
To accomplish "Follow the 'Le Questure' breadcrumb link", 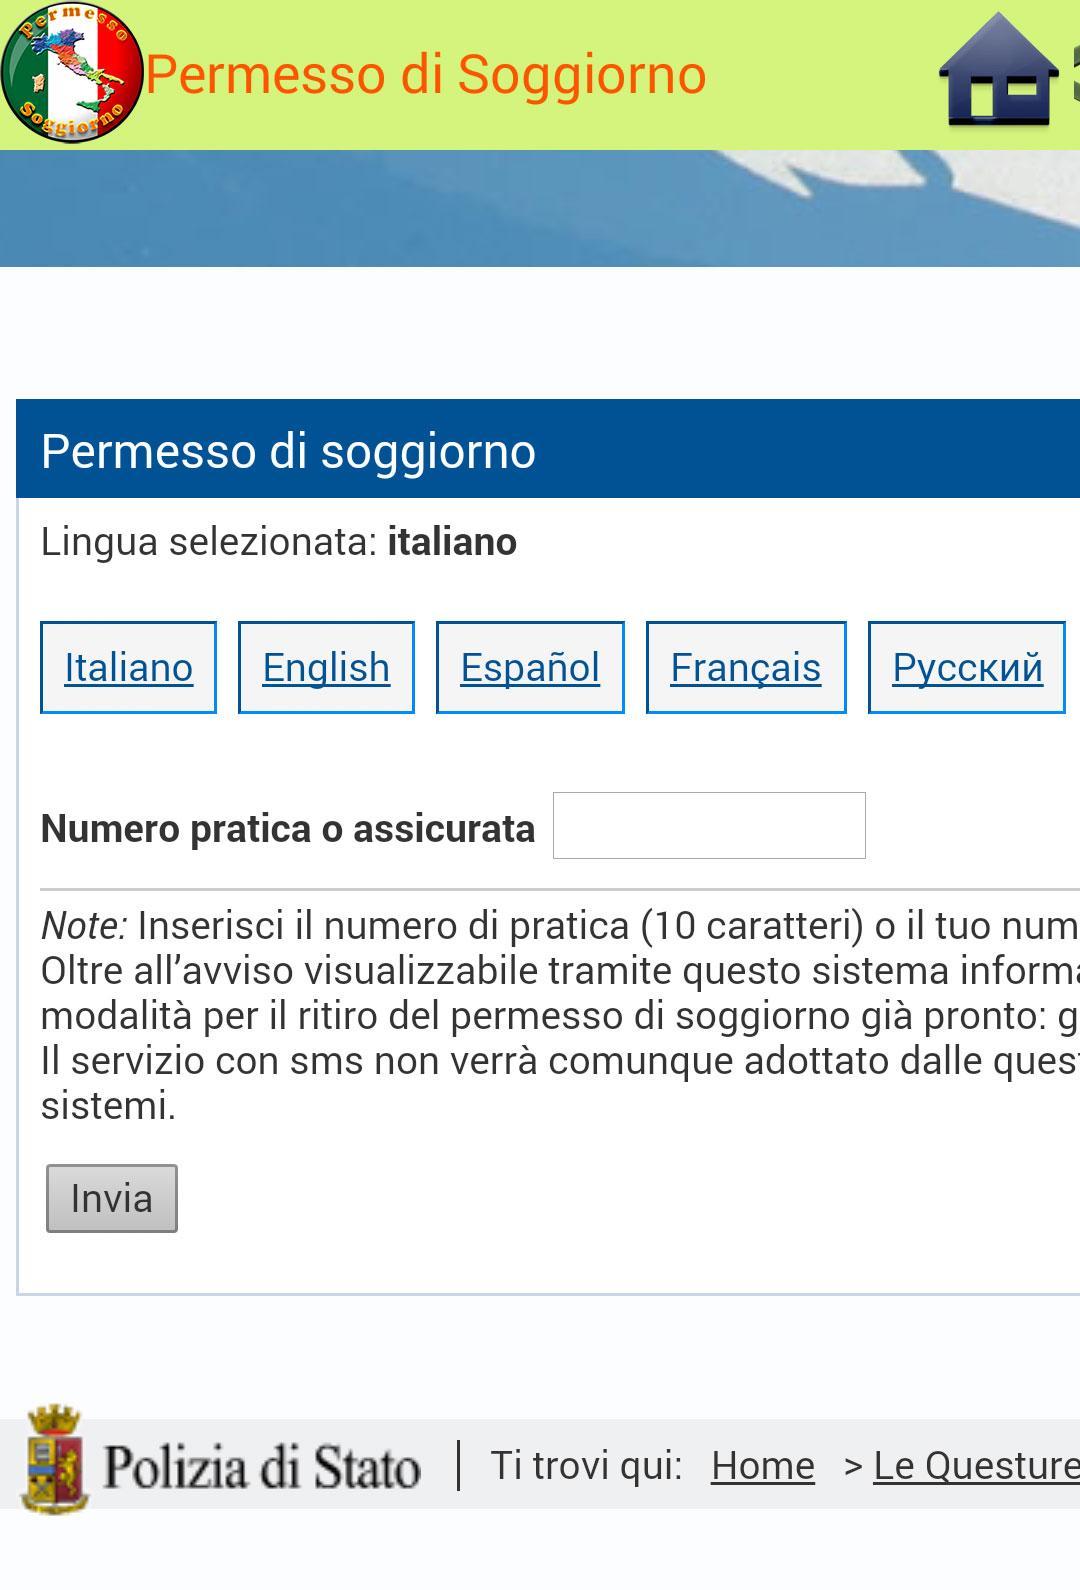I will (975, 1465).
